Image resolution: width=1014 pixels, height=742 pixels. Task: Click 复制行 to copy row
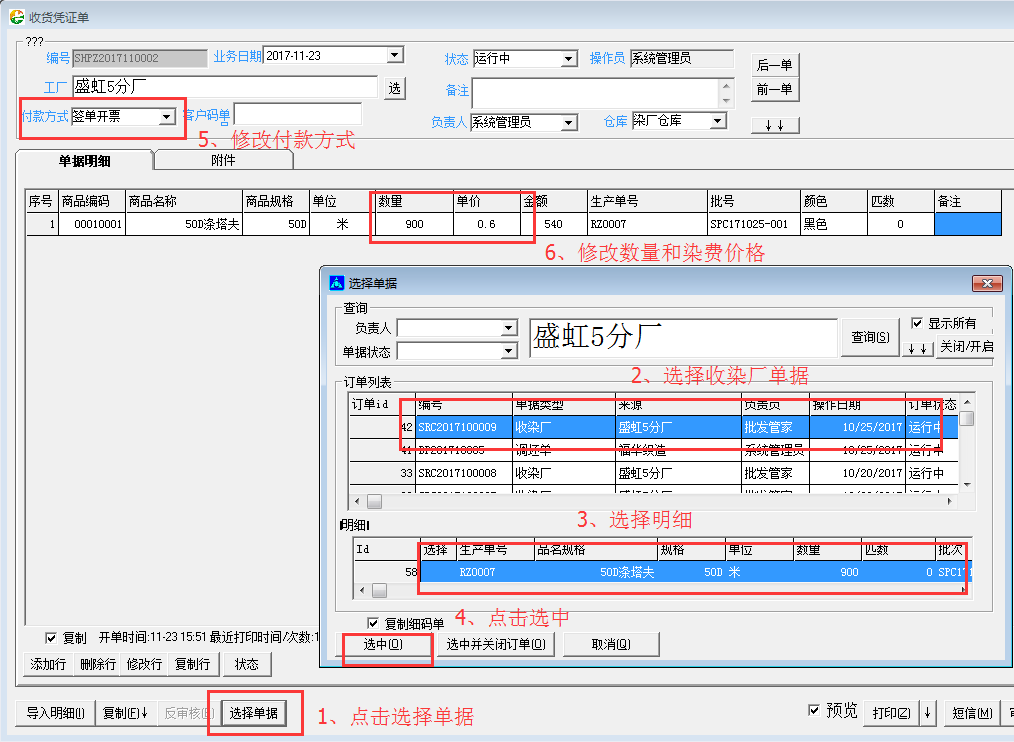[x=193, y=664]
